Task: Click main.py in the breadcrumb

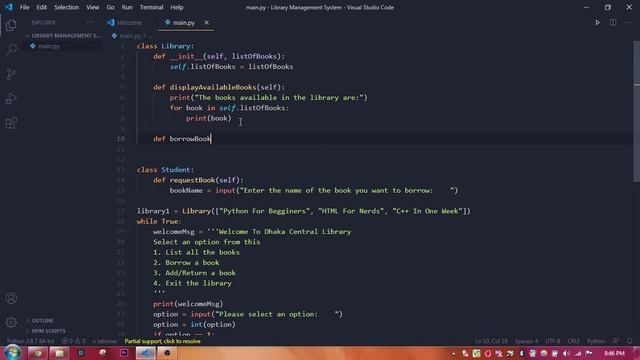Action: tap(130, 36)
